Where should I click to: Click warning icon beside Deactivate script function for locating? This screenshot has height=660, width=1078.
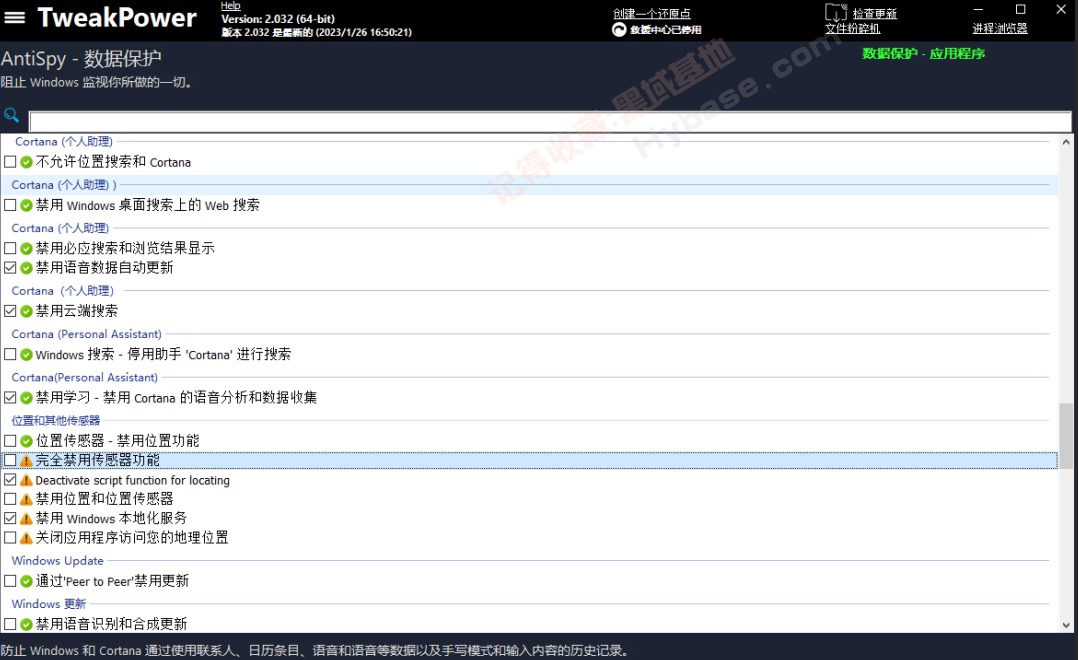click(x=26, y=480)
